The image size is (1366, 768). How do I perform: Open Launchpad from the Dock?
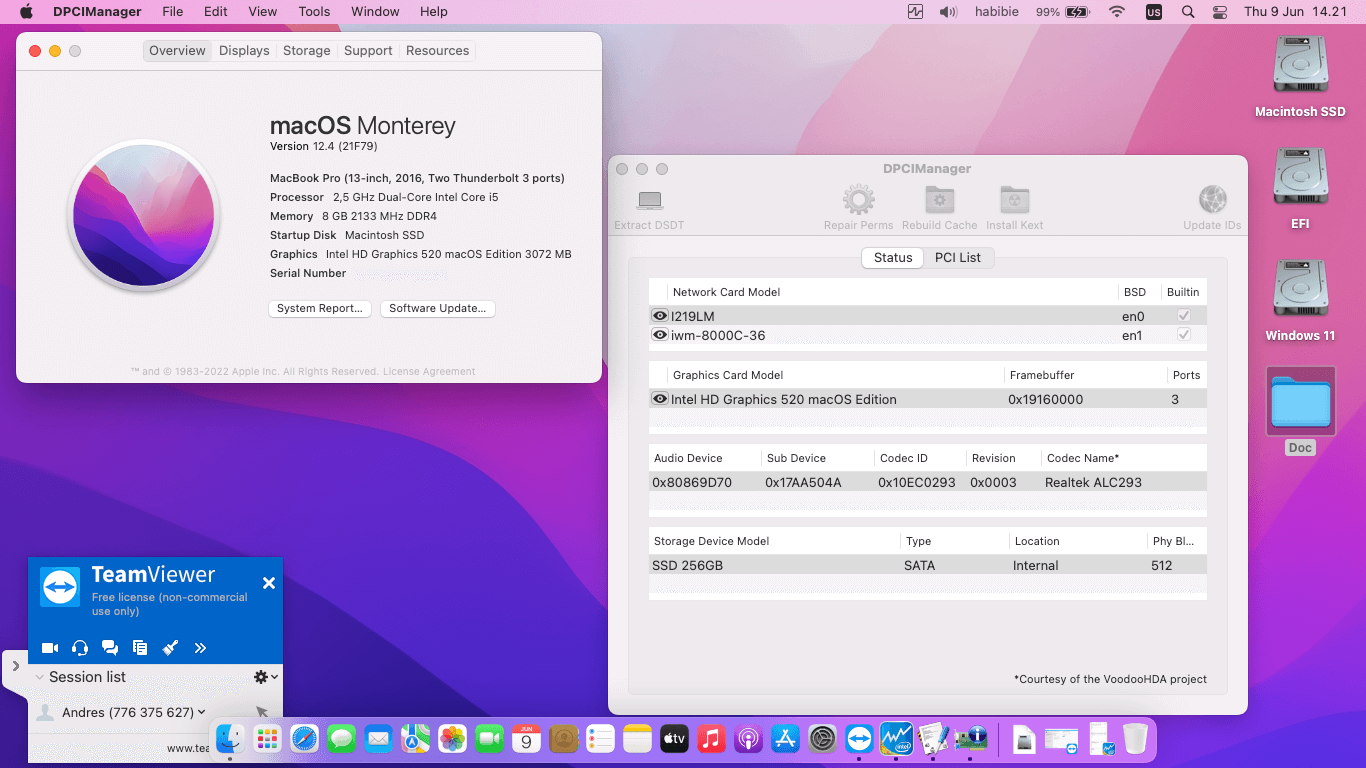coord(267,739)
